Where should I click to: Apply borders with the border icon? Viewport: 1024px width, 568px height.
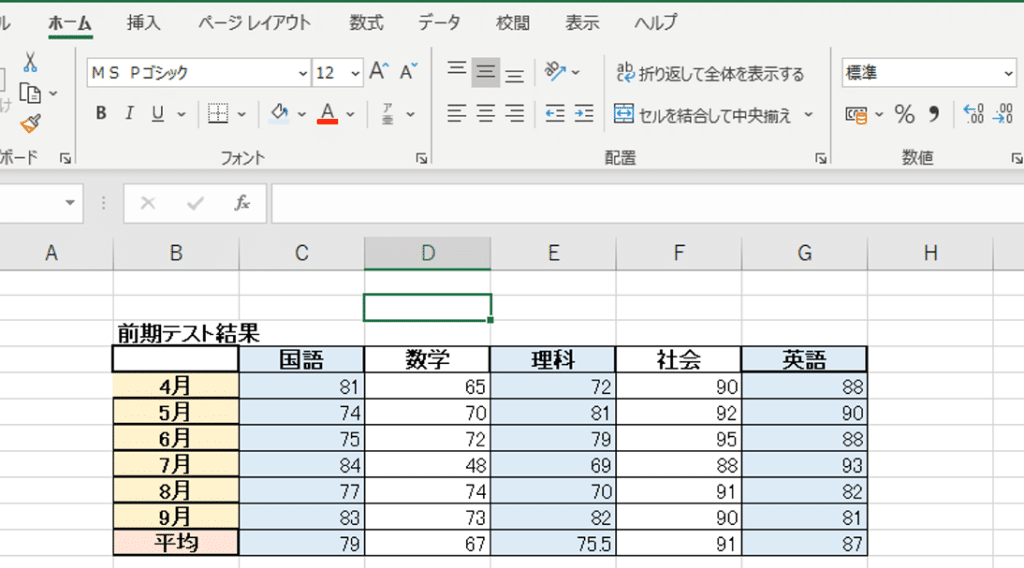point(218,114)
